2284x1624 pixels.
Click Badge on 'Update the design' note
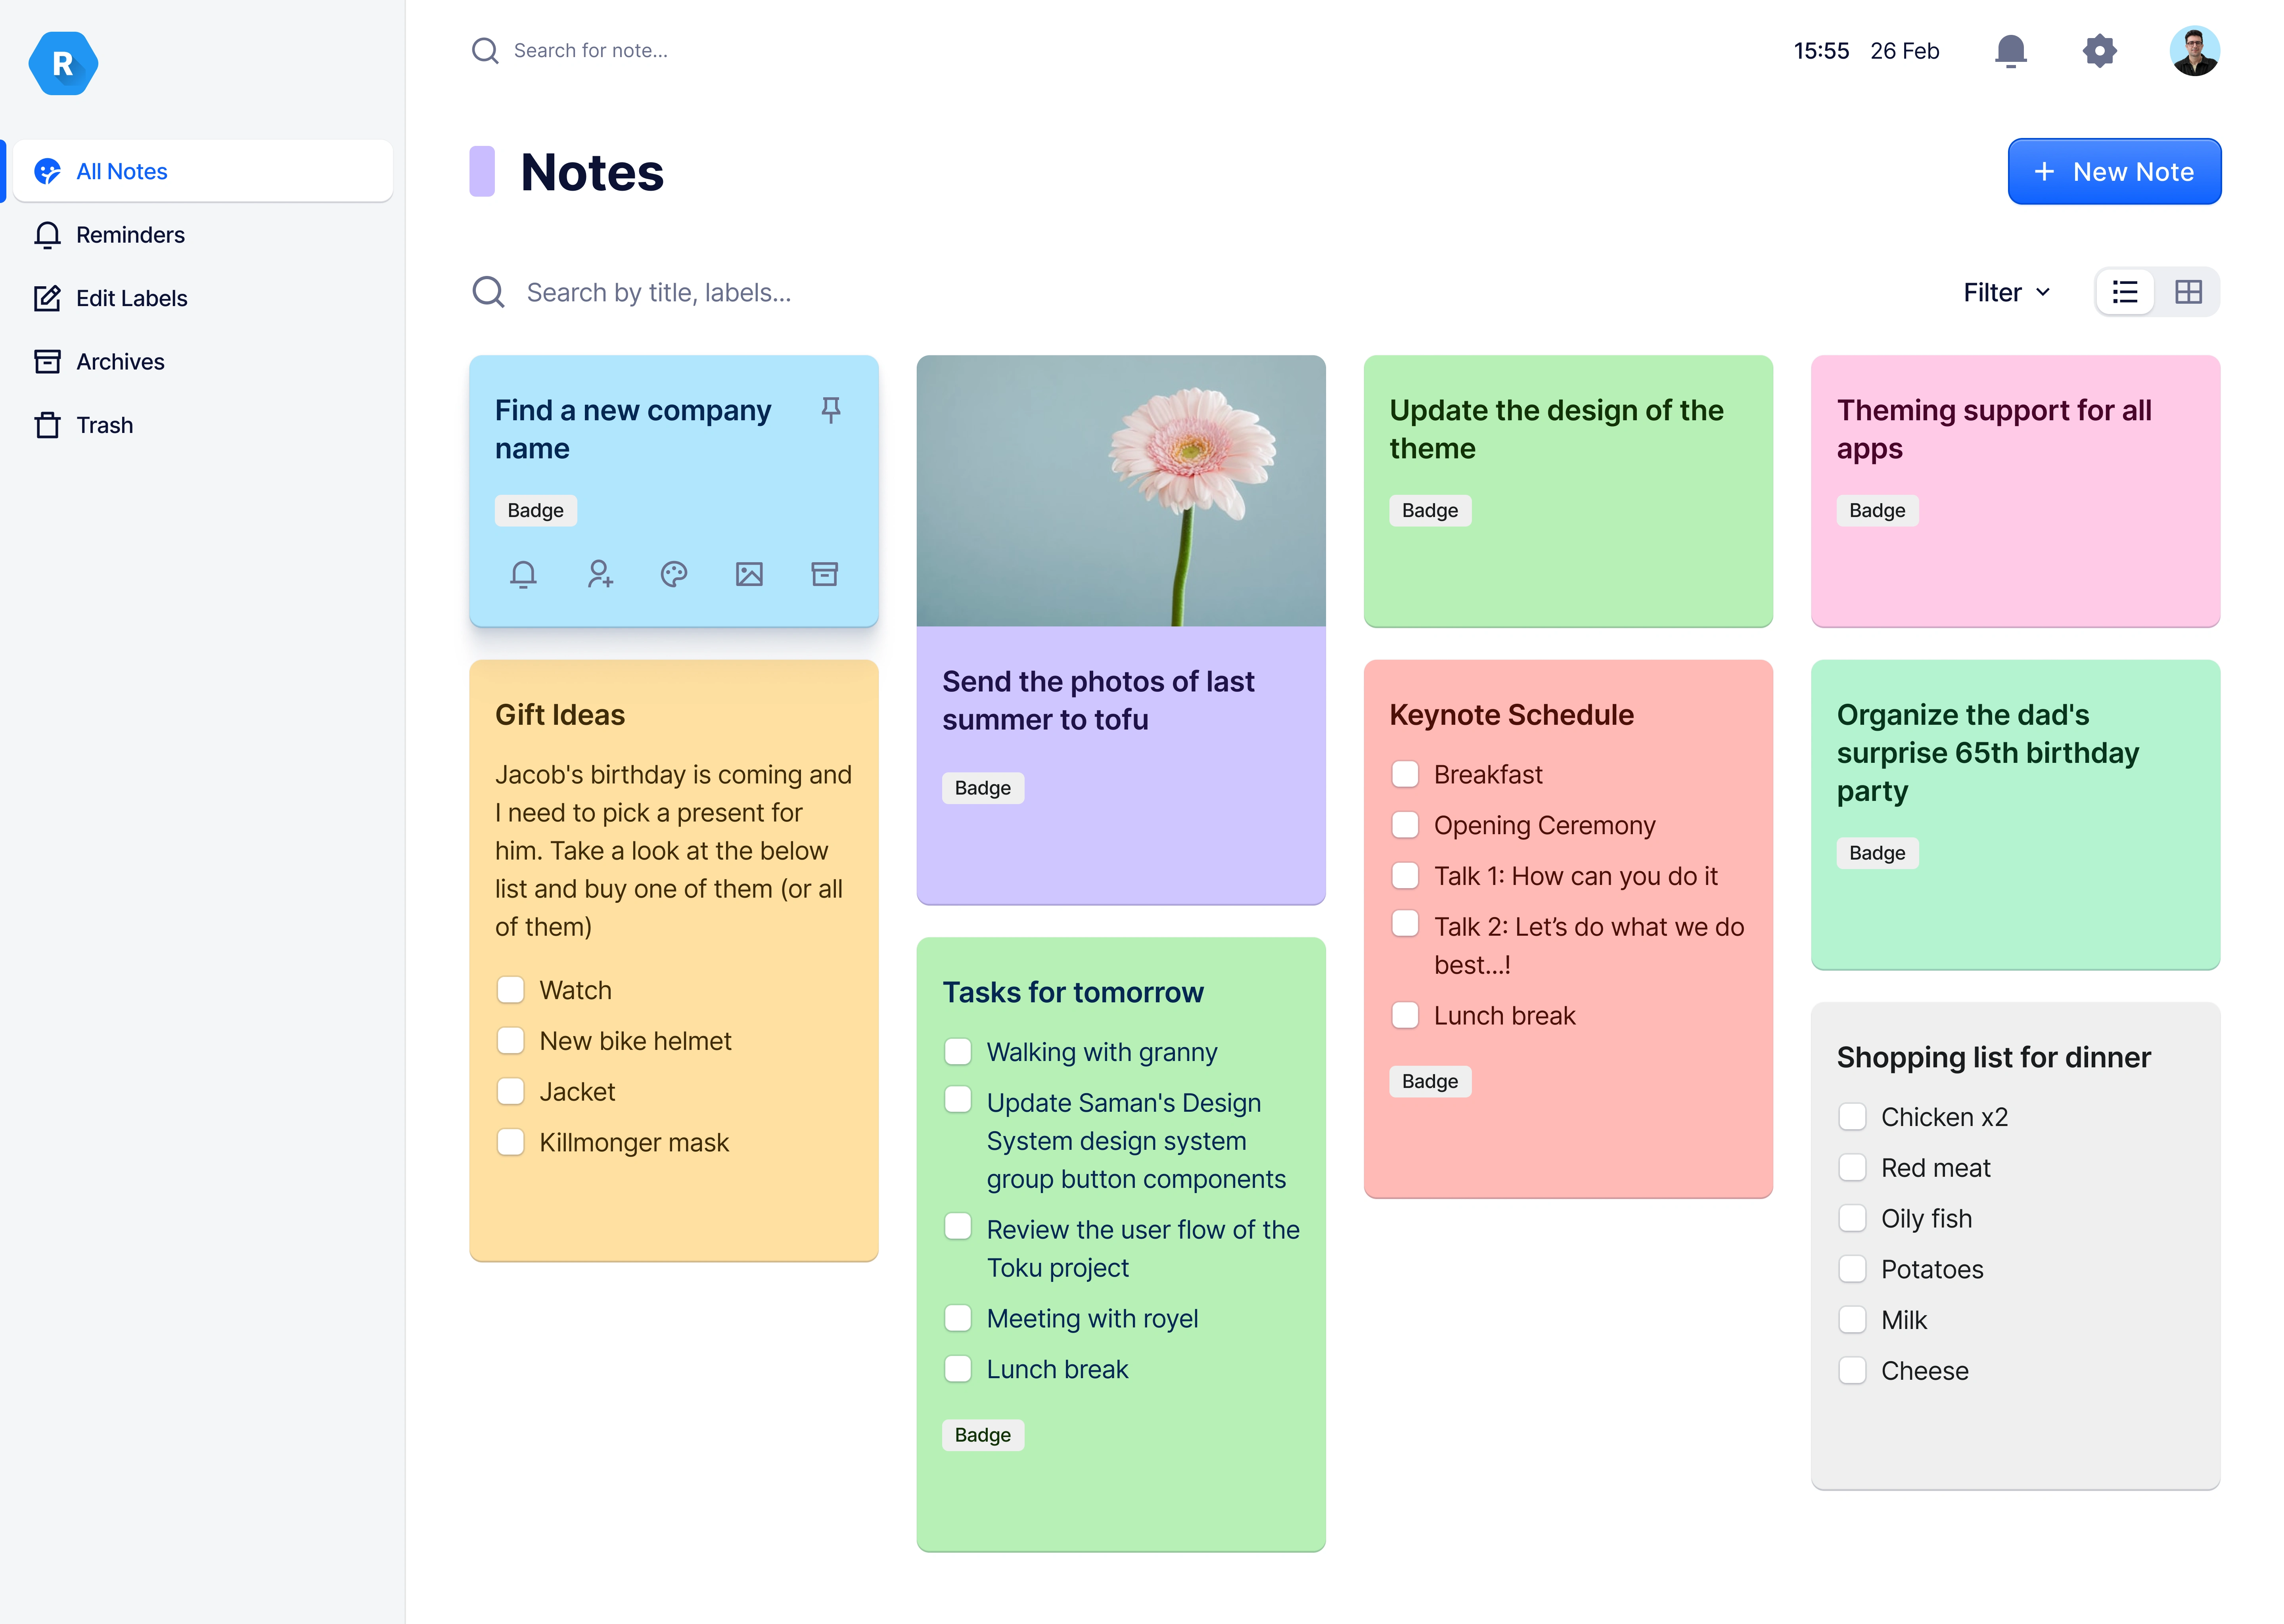1429,511
